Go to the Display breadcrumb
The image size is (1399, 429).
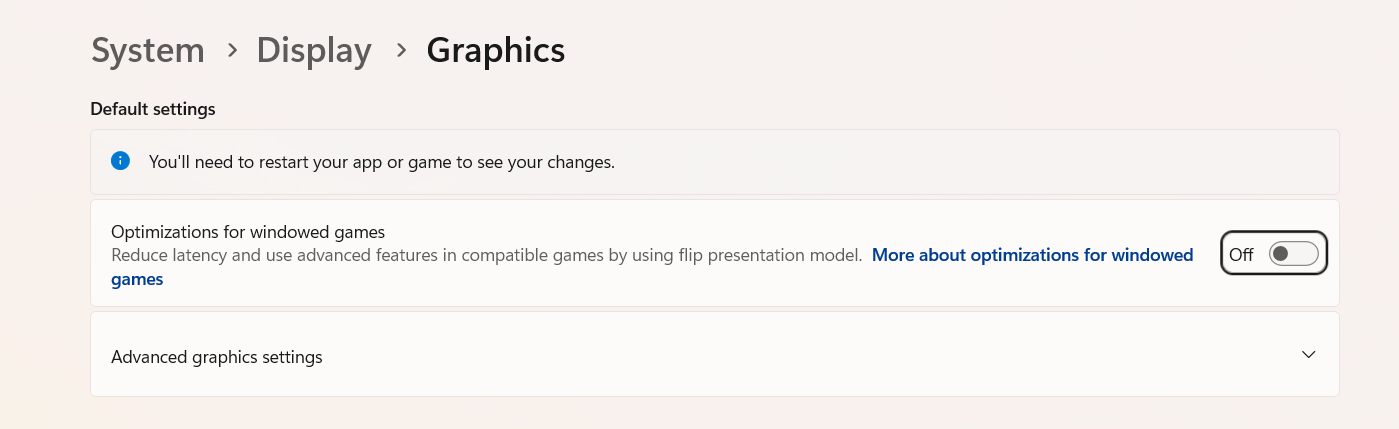point(314,50)
